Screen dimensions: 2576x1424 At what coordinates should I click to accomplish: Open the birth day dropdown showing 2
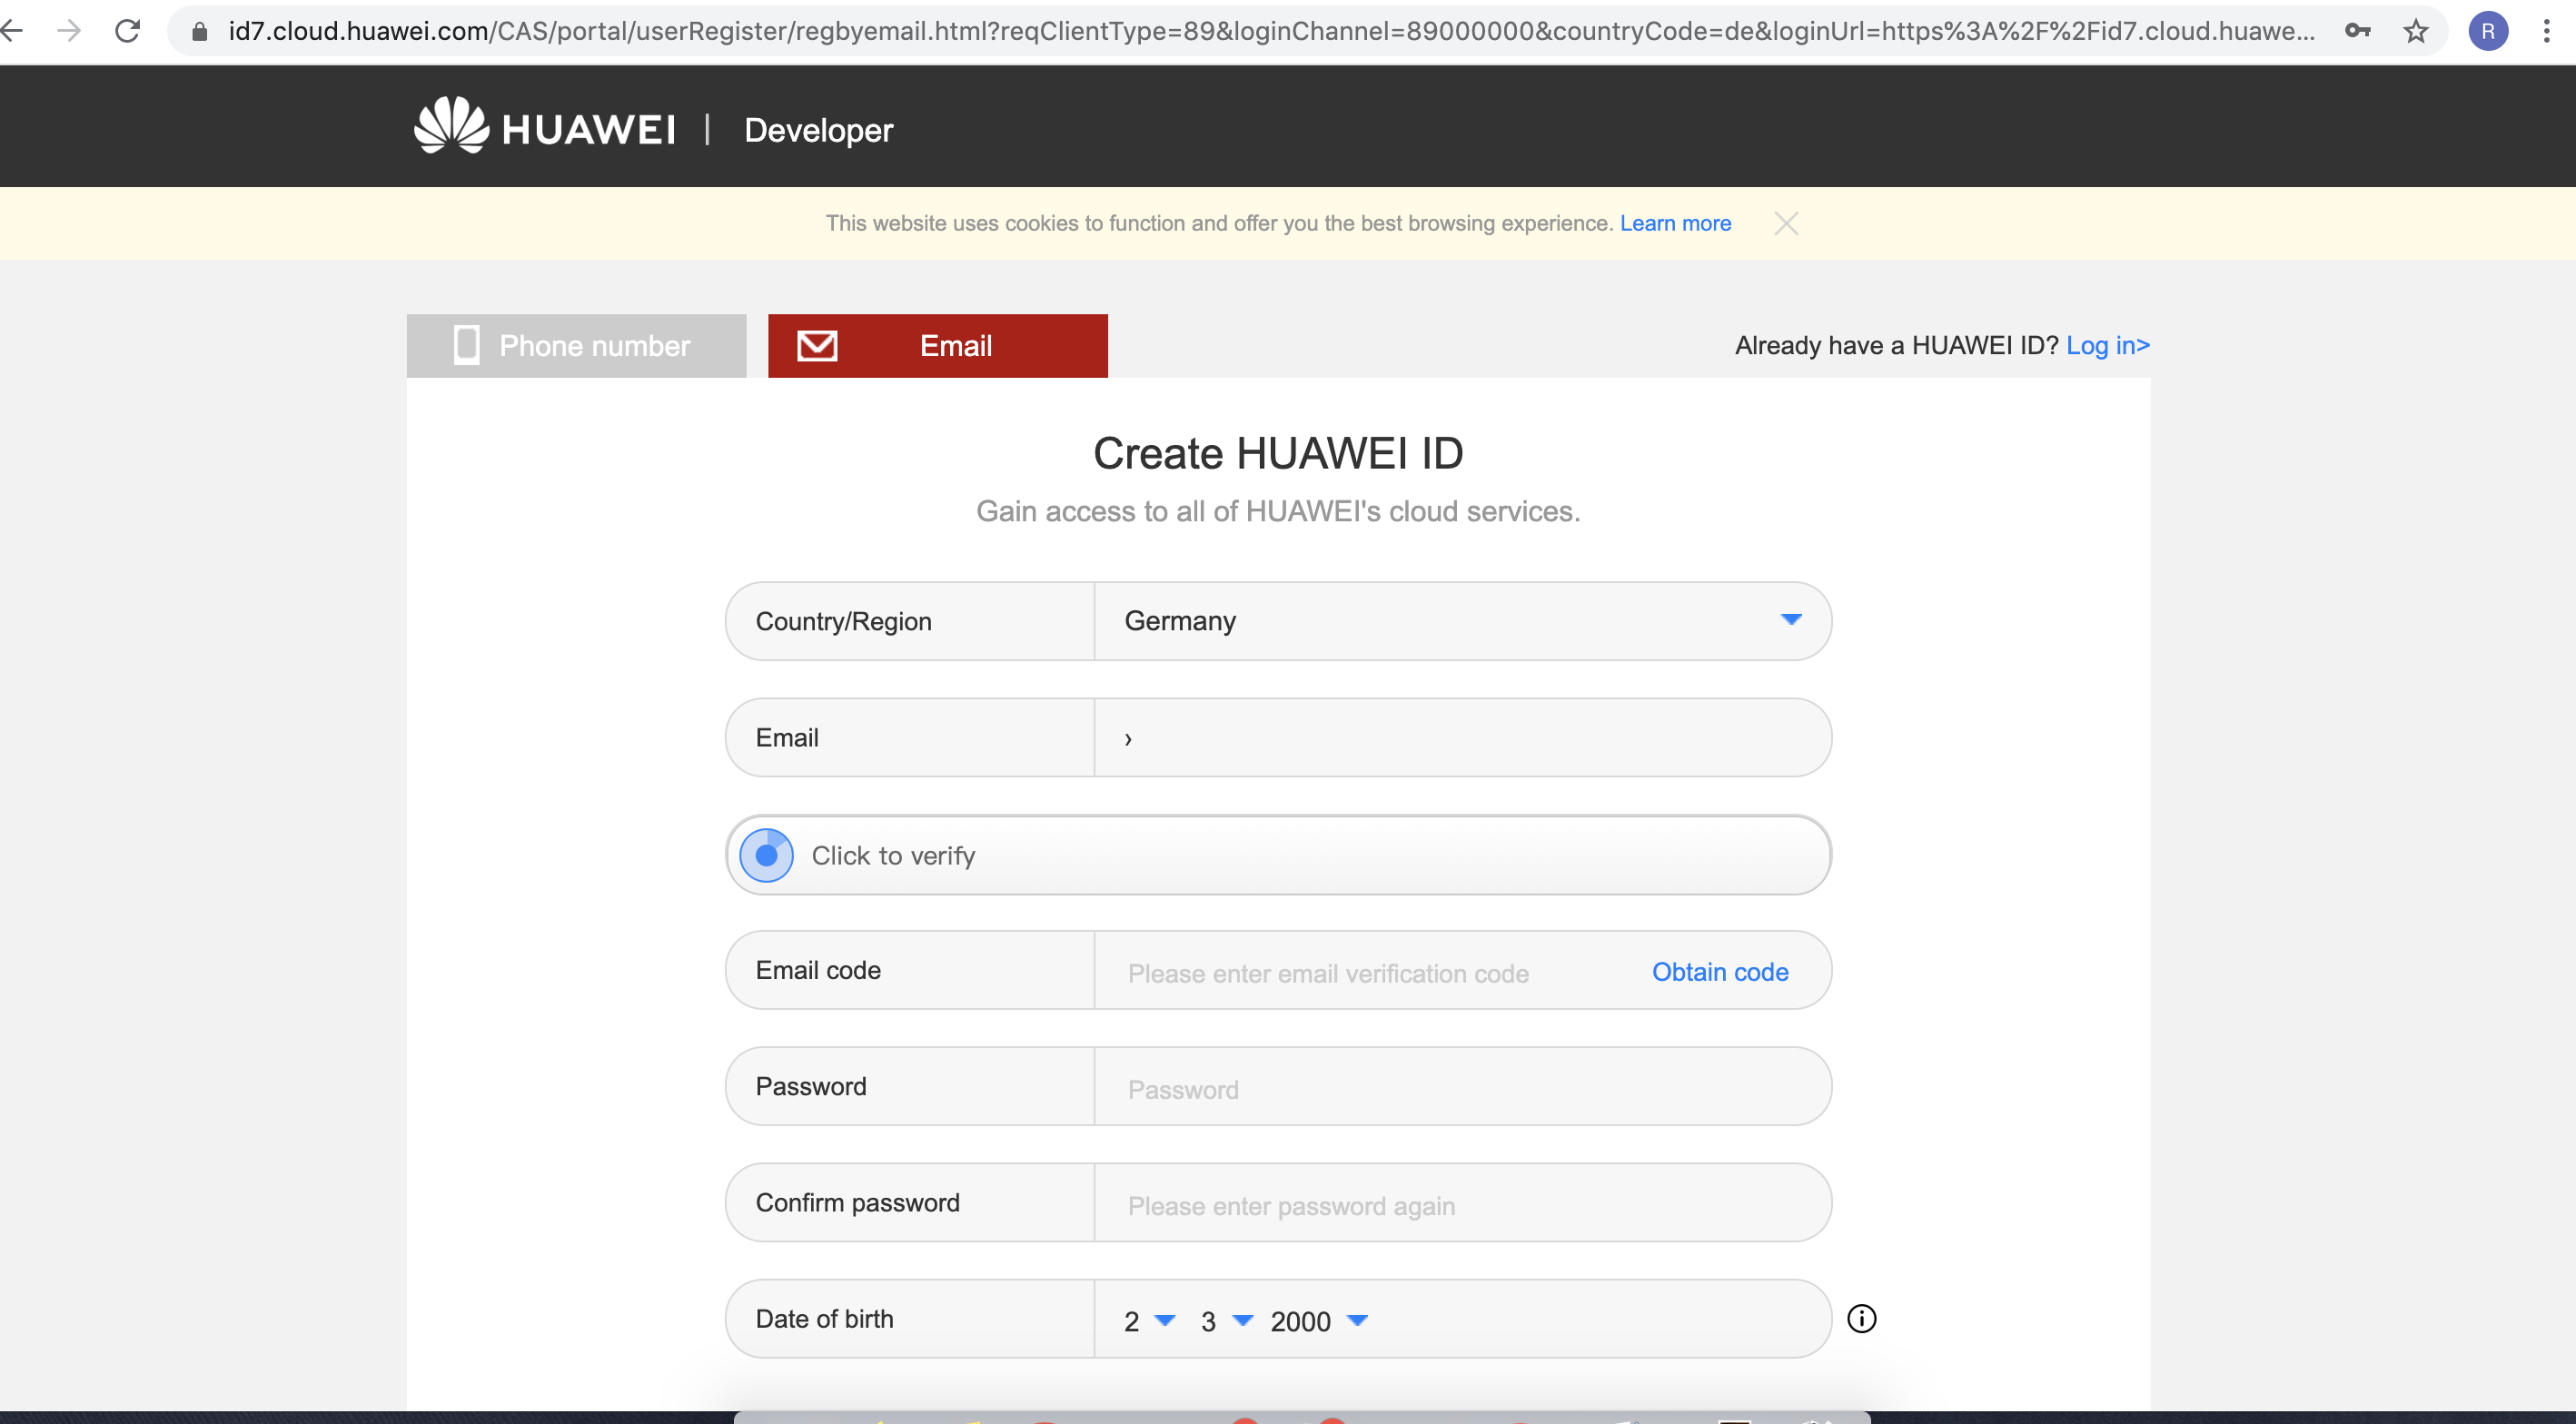[x=1148, y=1321]
